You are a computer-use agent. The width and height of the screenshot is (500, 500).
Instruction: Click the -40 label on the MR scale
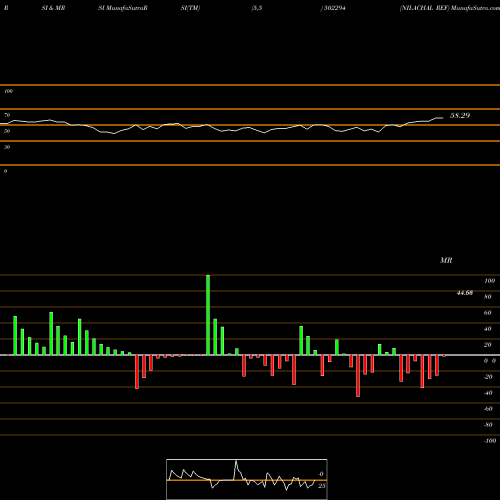point(488,393)
